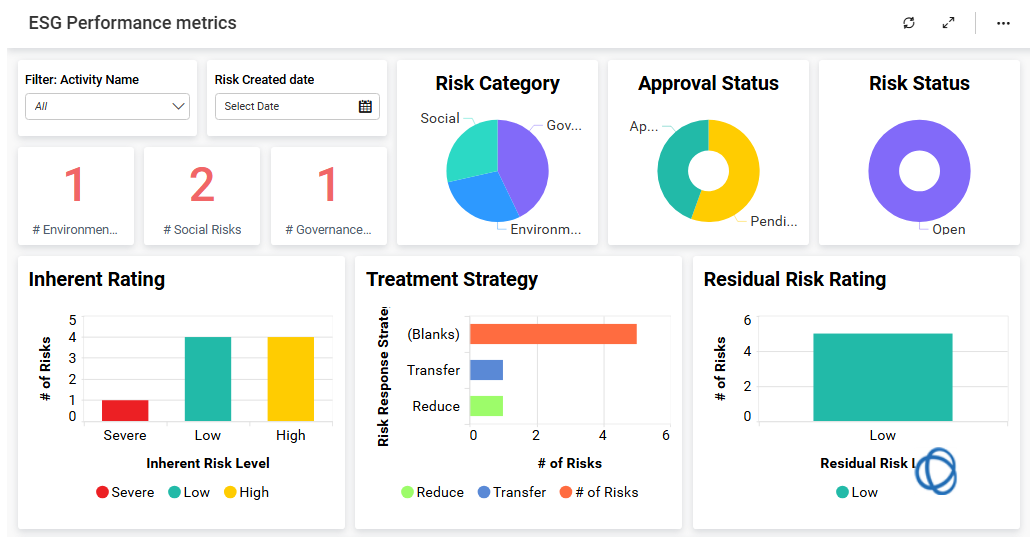1030x537 pixels.
Task: Expand dashboard to full screen
Action: (x=948, y=23)
